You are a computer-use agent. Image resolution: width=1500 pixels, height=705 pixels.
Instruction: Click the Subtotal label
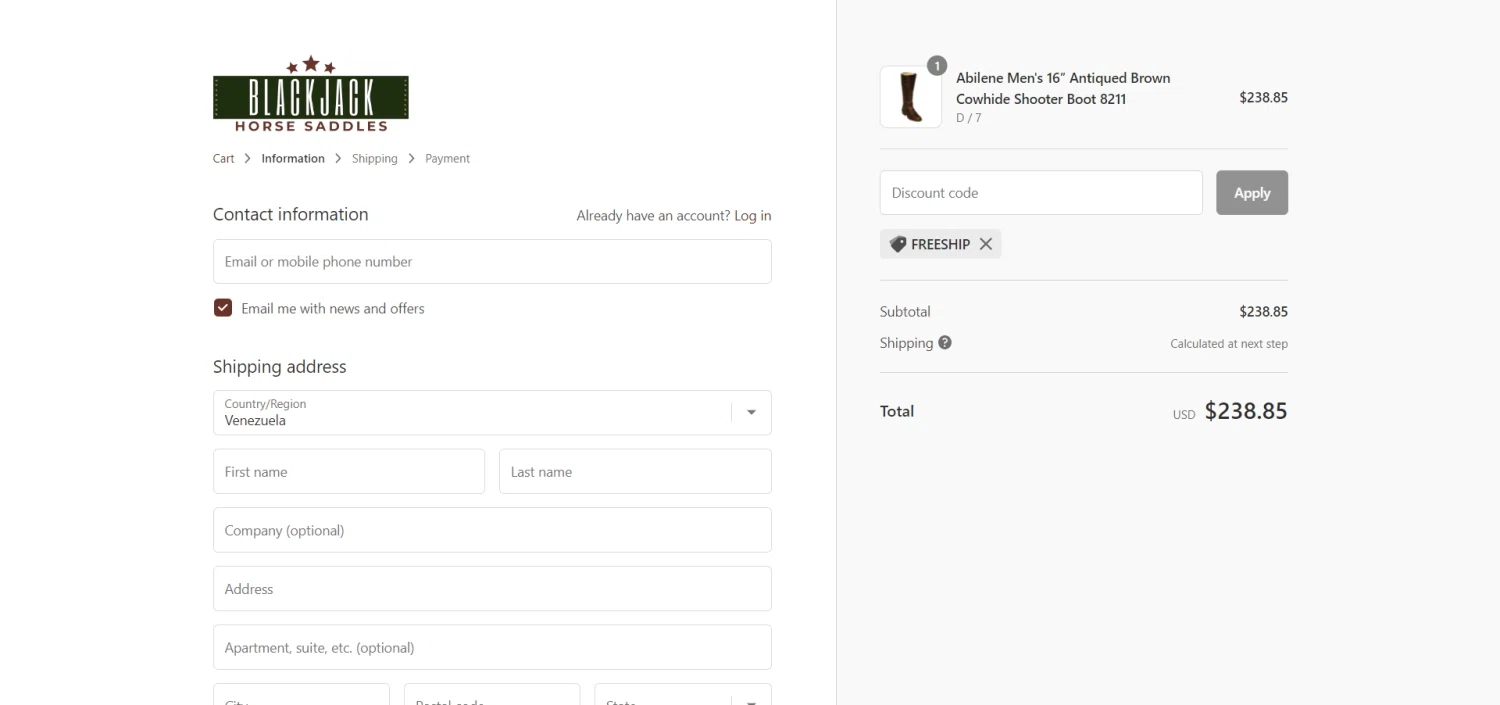point(905,312)
